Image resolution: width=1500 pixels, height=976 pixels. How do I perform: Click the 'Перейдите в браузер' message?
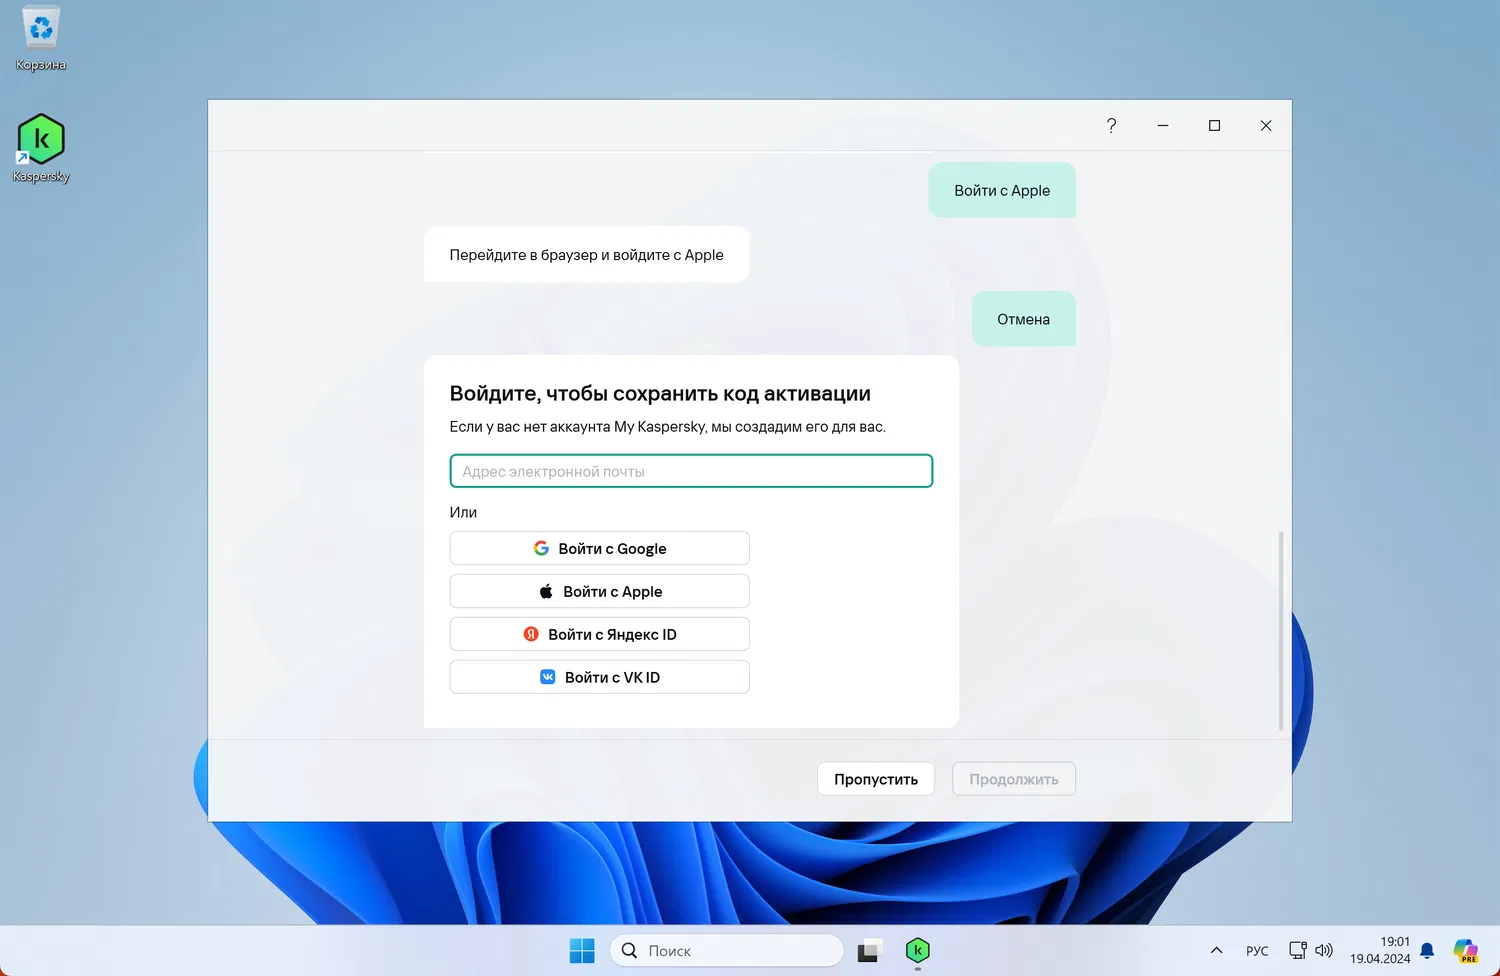tap(586, 254)
